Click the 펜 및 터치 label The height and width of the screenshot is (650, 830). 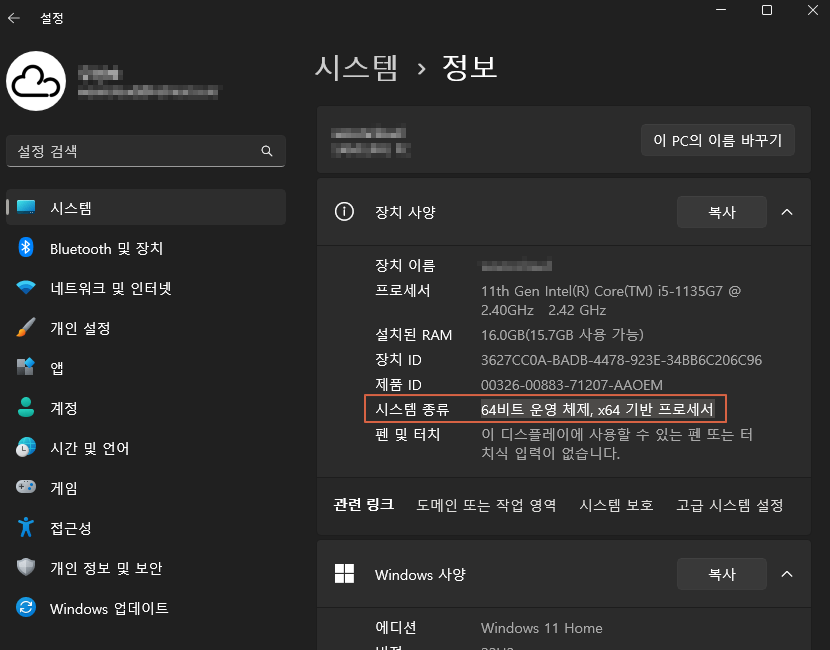(408, 435)
